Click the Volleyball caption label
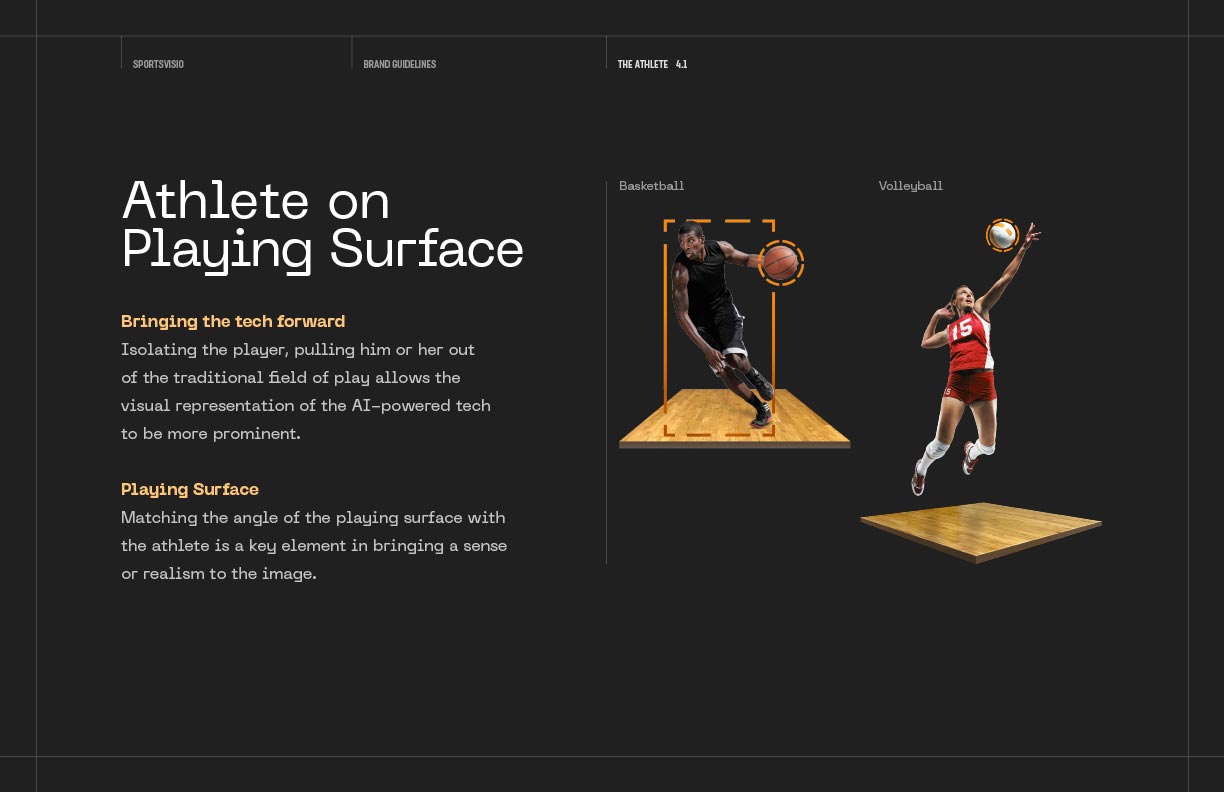The image size is (1224, 792). (x=910, y=186)
